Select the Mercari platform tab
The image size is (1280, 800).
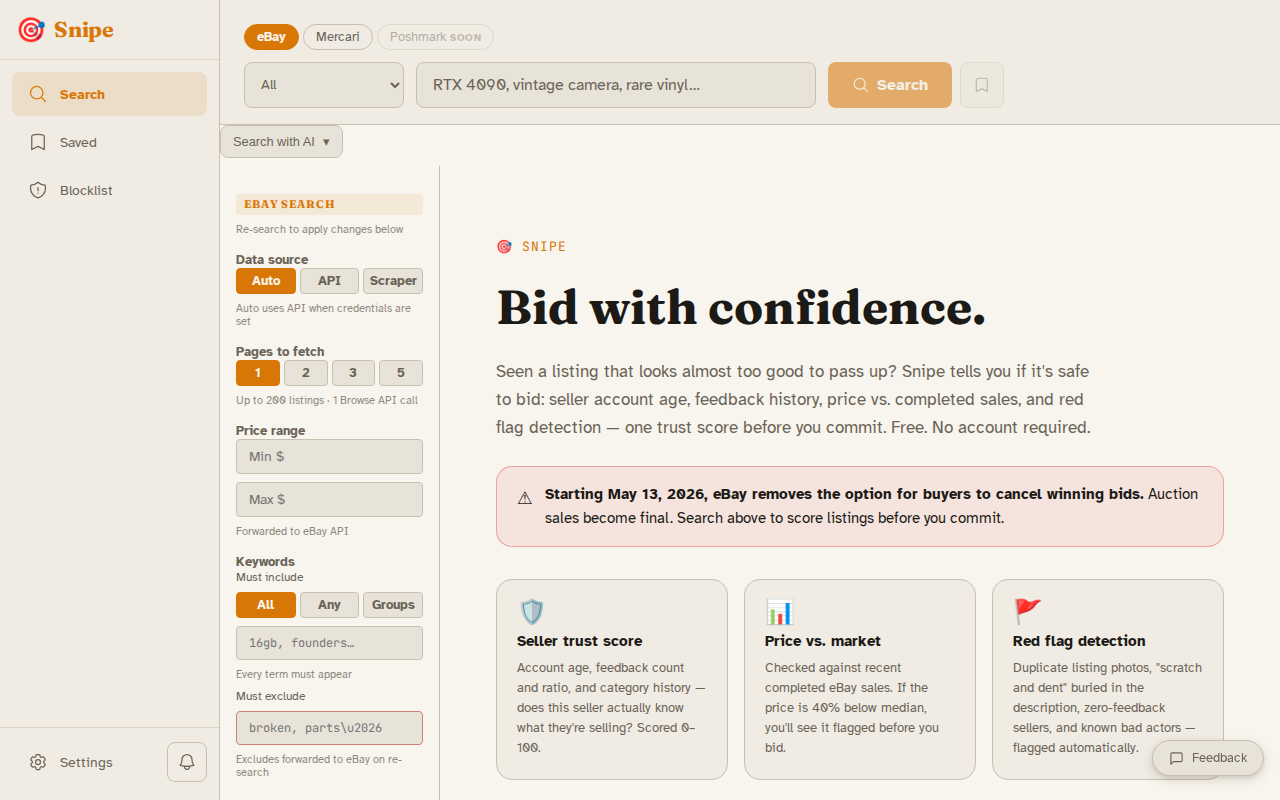click(338, 37)
